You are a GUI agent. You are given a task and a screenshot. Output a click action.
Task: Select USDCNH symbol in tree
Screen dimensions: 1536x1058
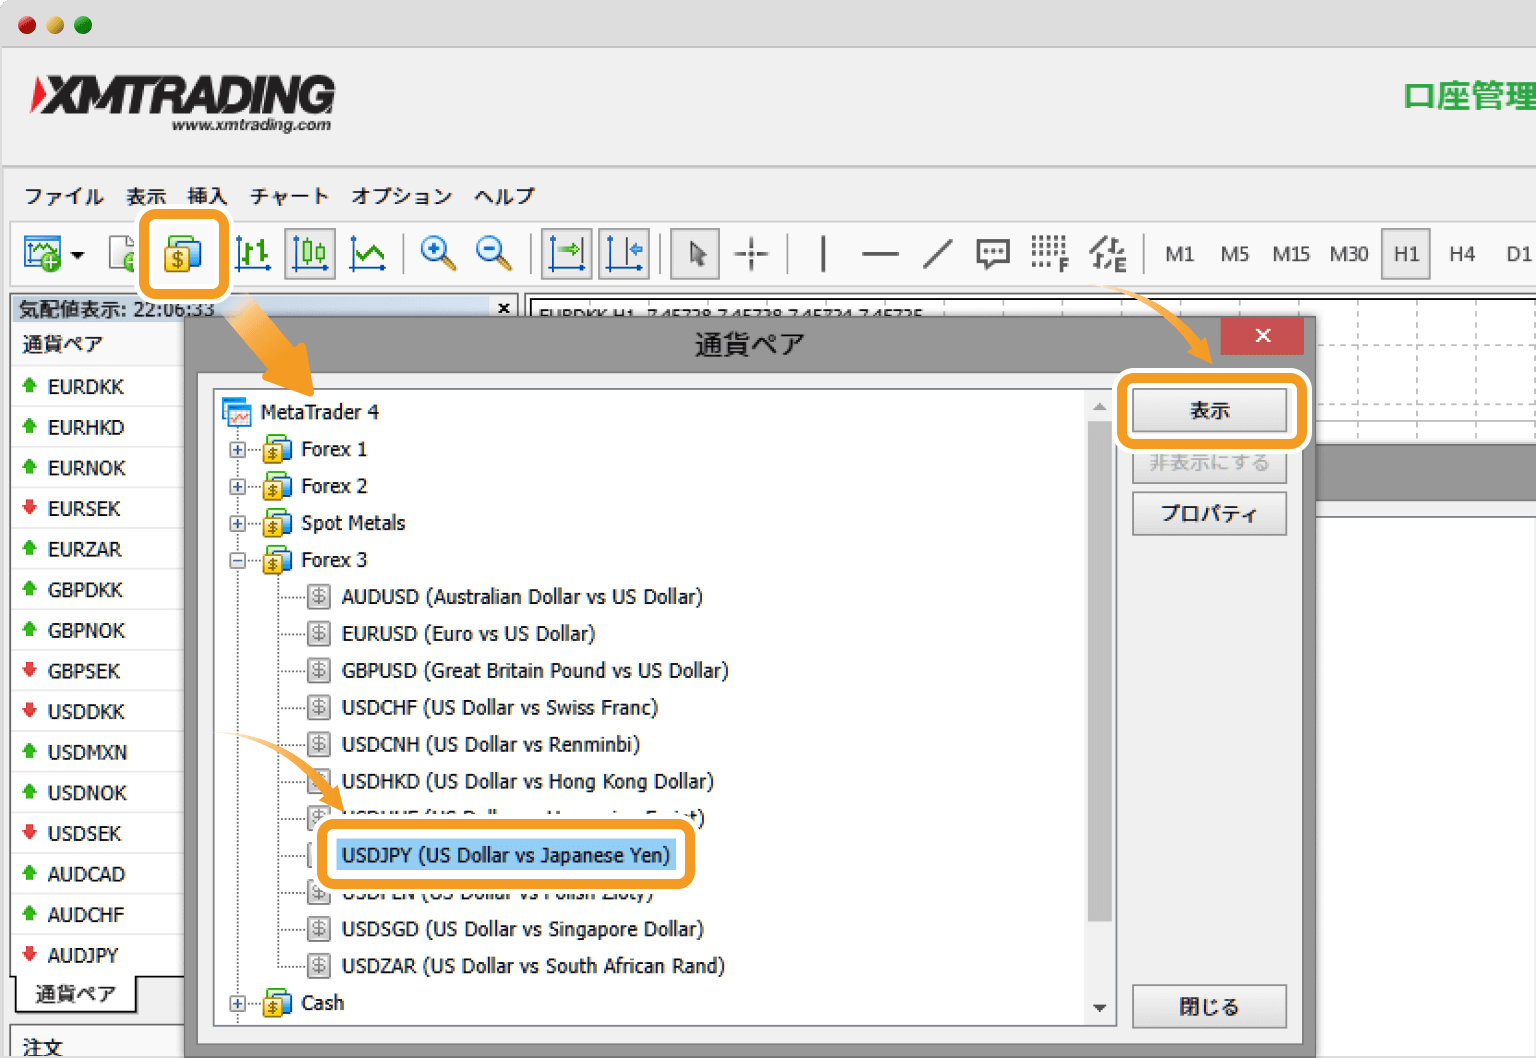click(x=490, y=745)
